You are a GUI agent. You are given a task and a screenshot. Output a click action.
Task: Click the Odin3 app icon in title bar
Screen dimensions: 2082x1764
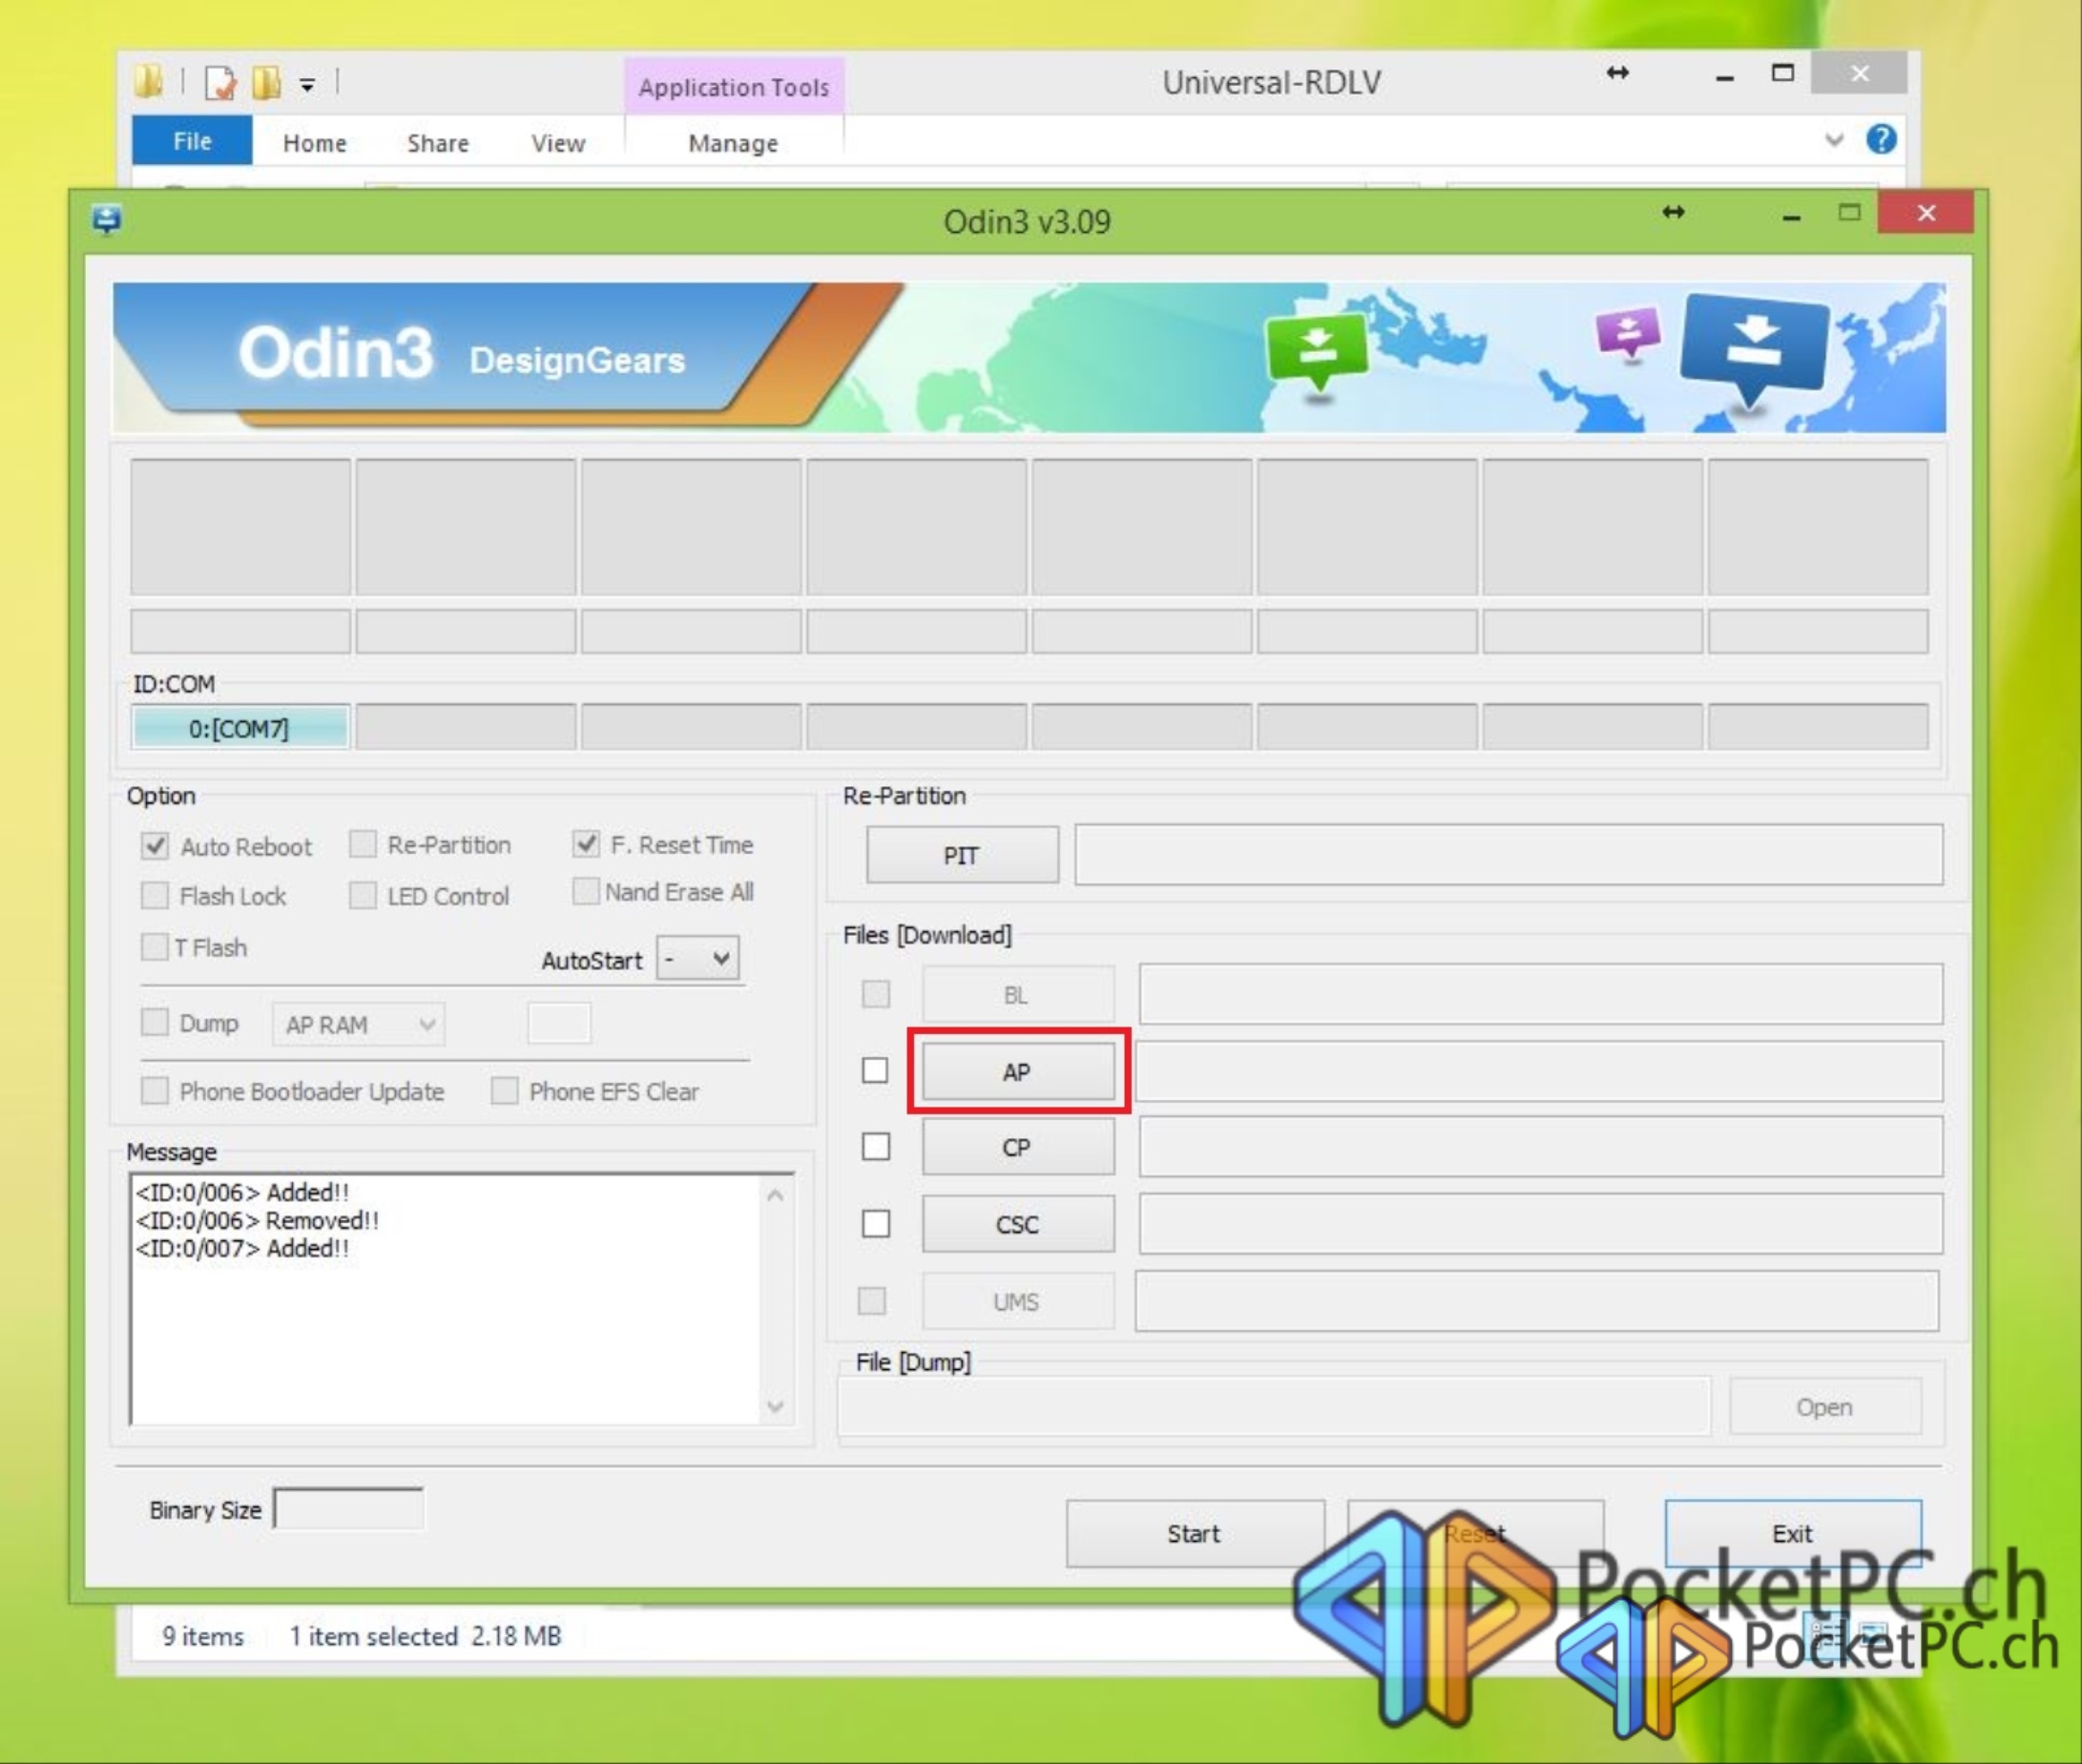point(107,219)
